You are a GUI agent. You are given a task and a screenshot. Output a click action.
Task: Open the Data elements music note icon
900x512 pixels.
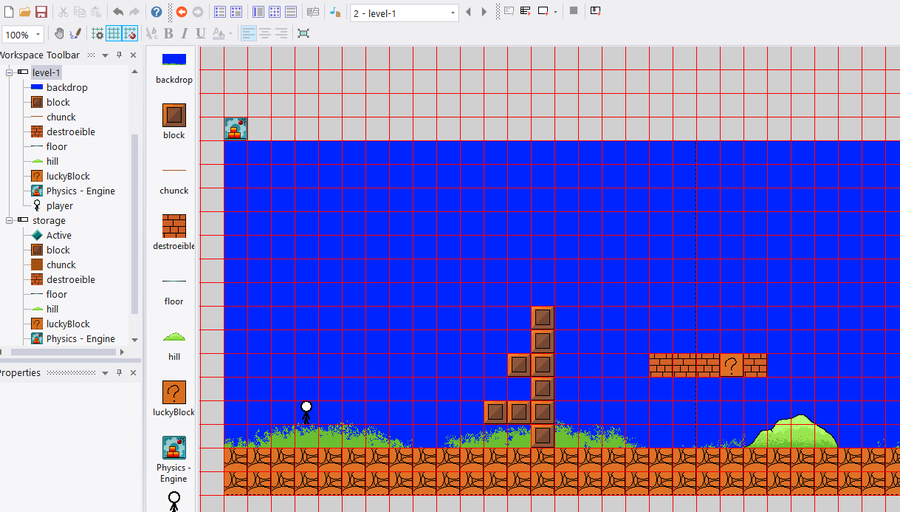[335, 11]
